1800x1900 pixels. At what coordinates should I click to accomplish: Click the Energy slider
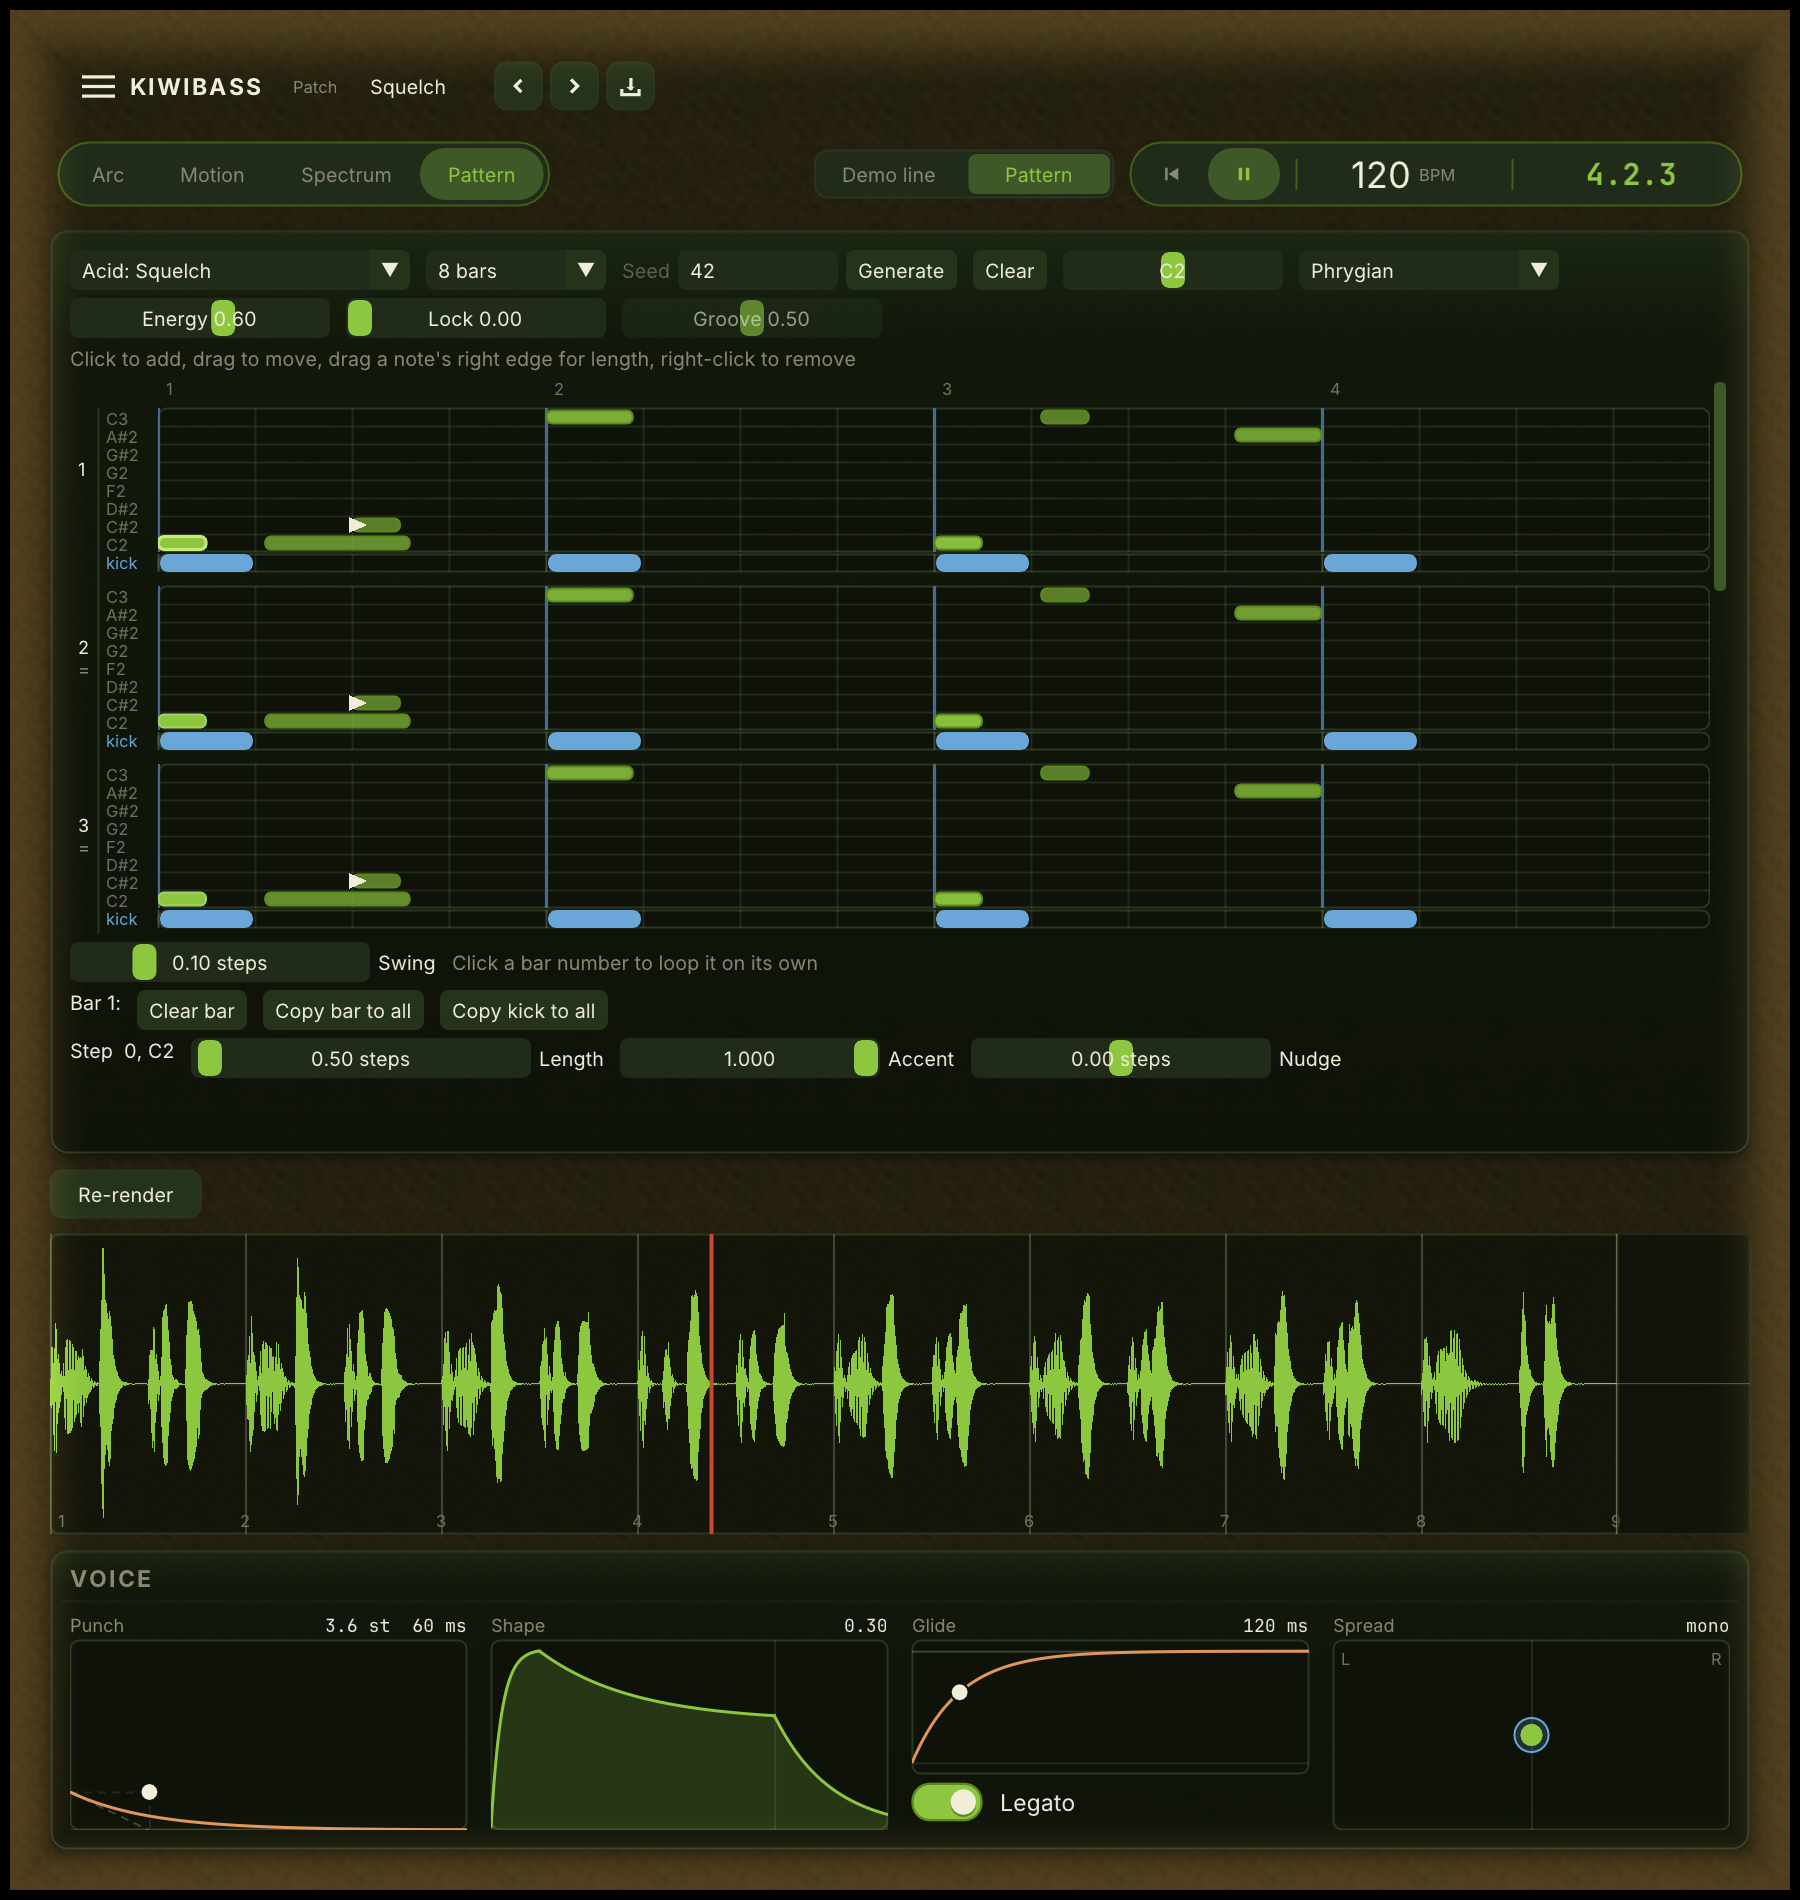point(200,318)
